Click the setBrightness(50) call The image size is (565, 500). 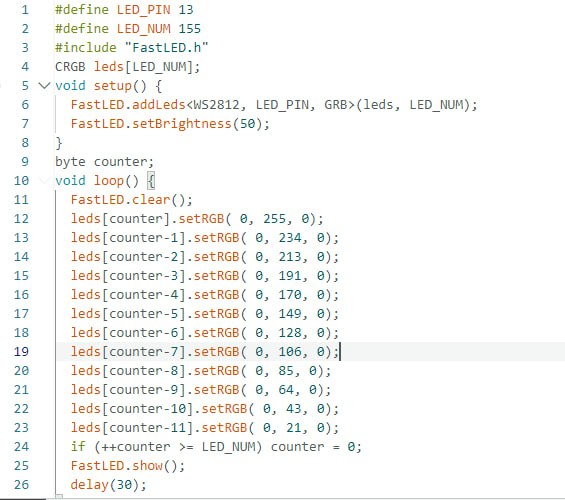point(170,124)
